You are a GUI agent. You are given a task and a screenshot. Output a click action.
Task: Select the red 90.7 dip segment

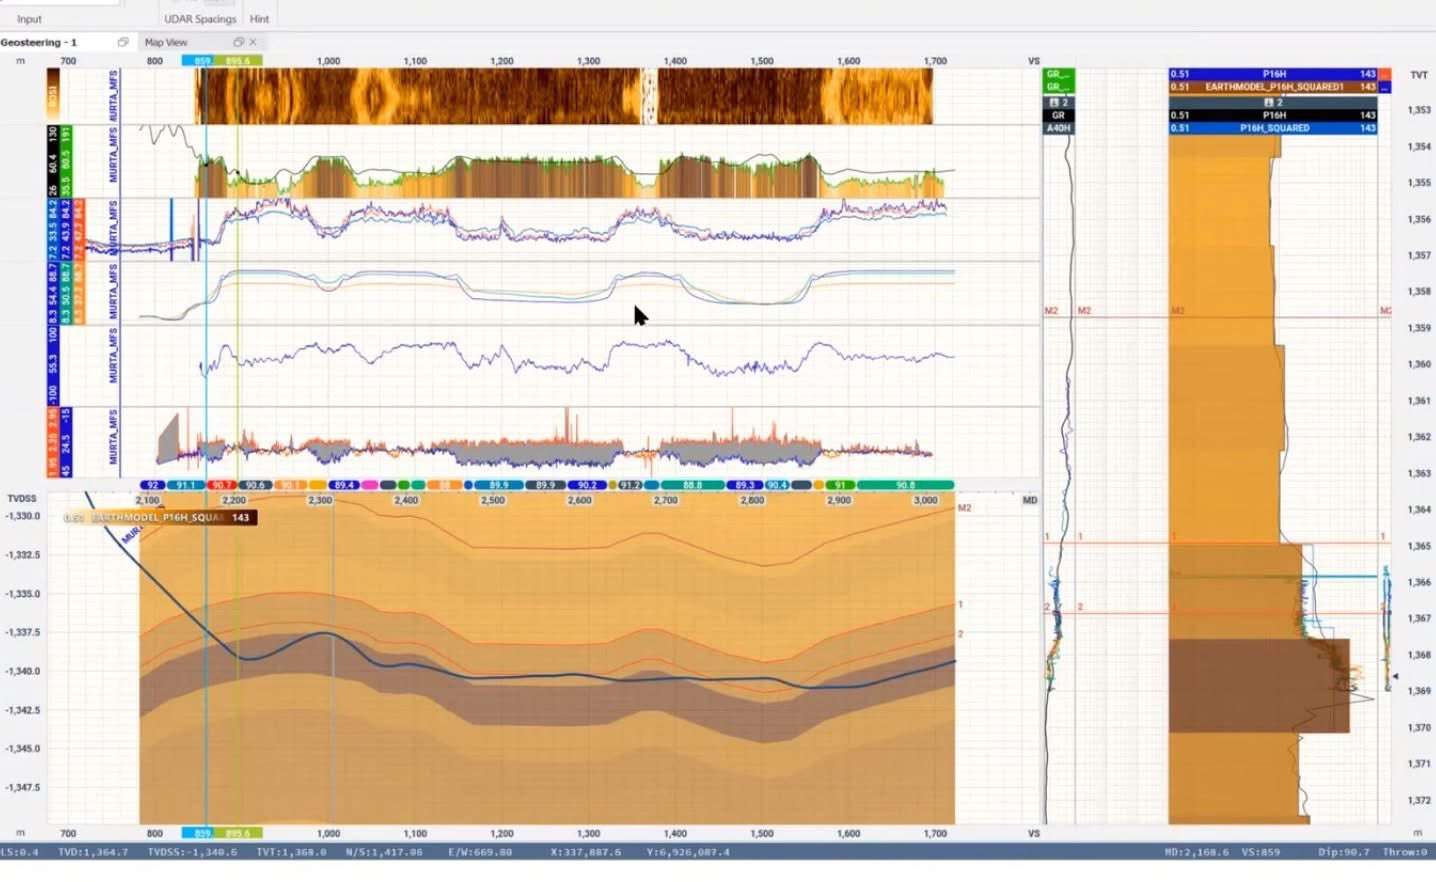point(221,485)
